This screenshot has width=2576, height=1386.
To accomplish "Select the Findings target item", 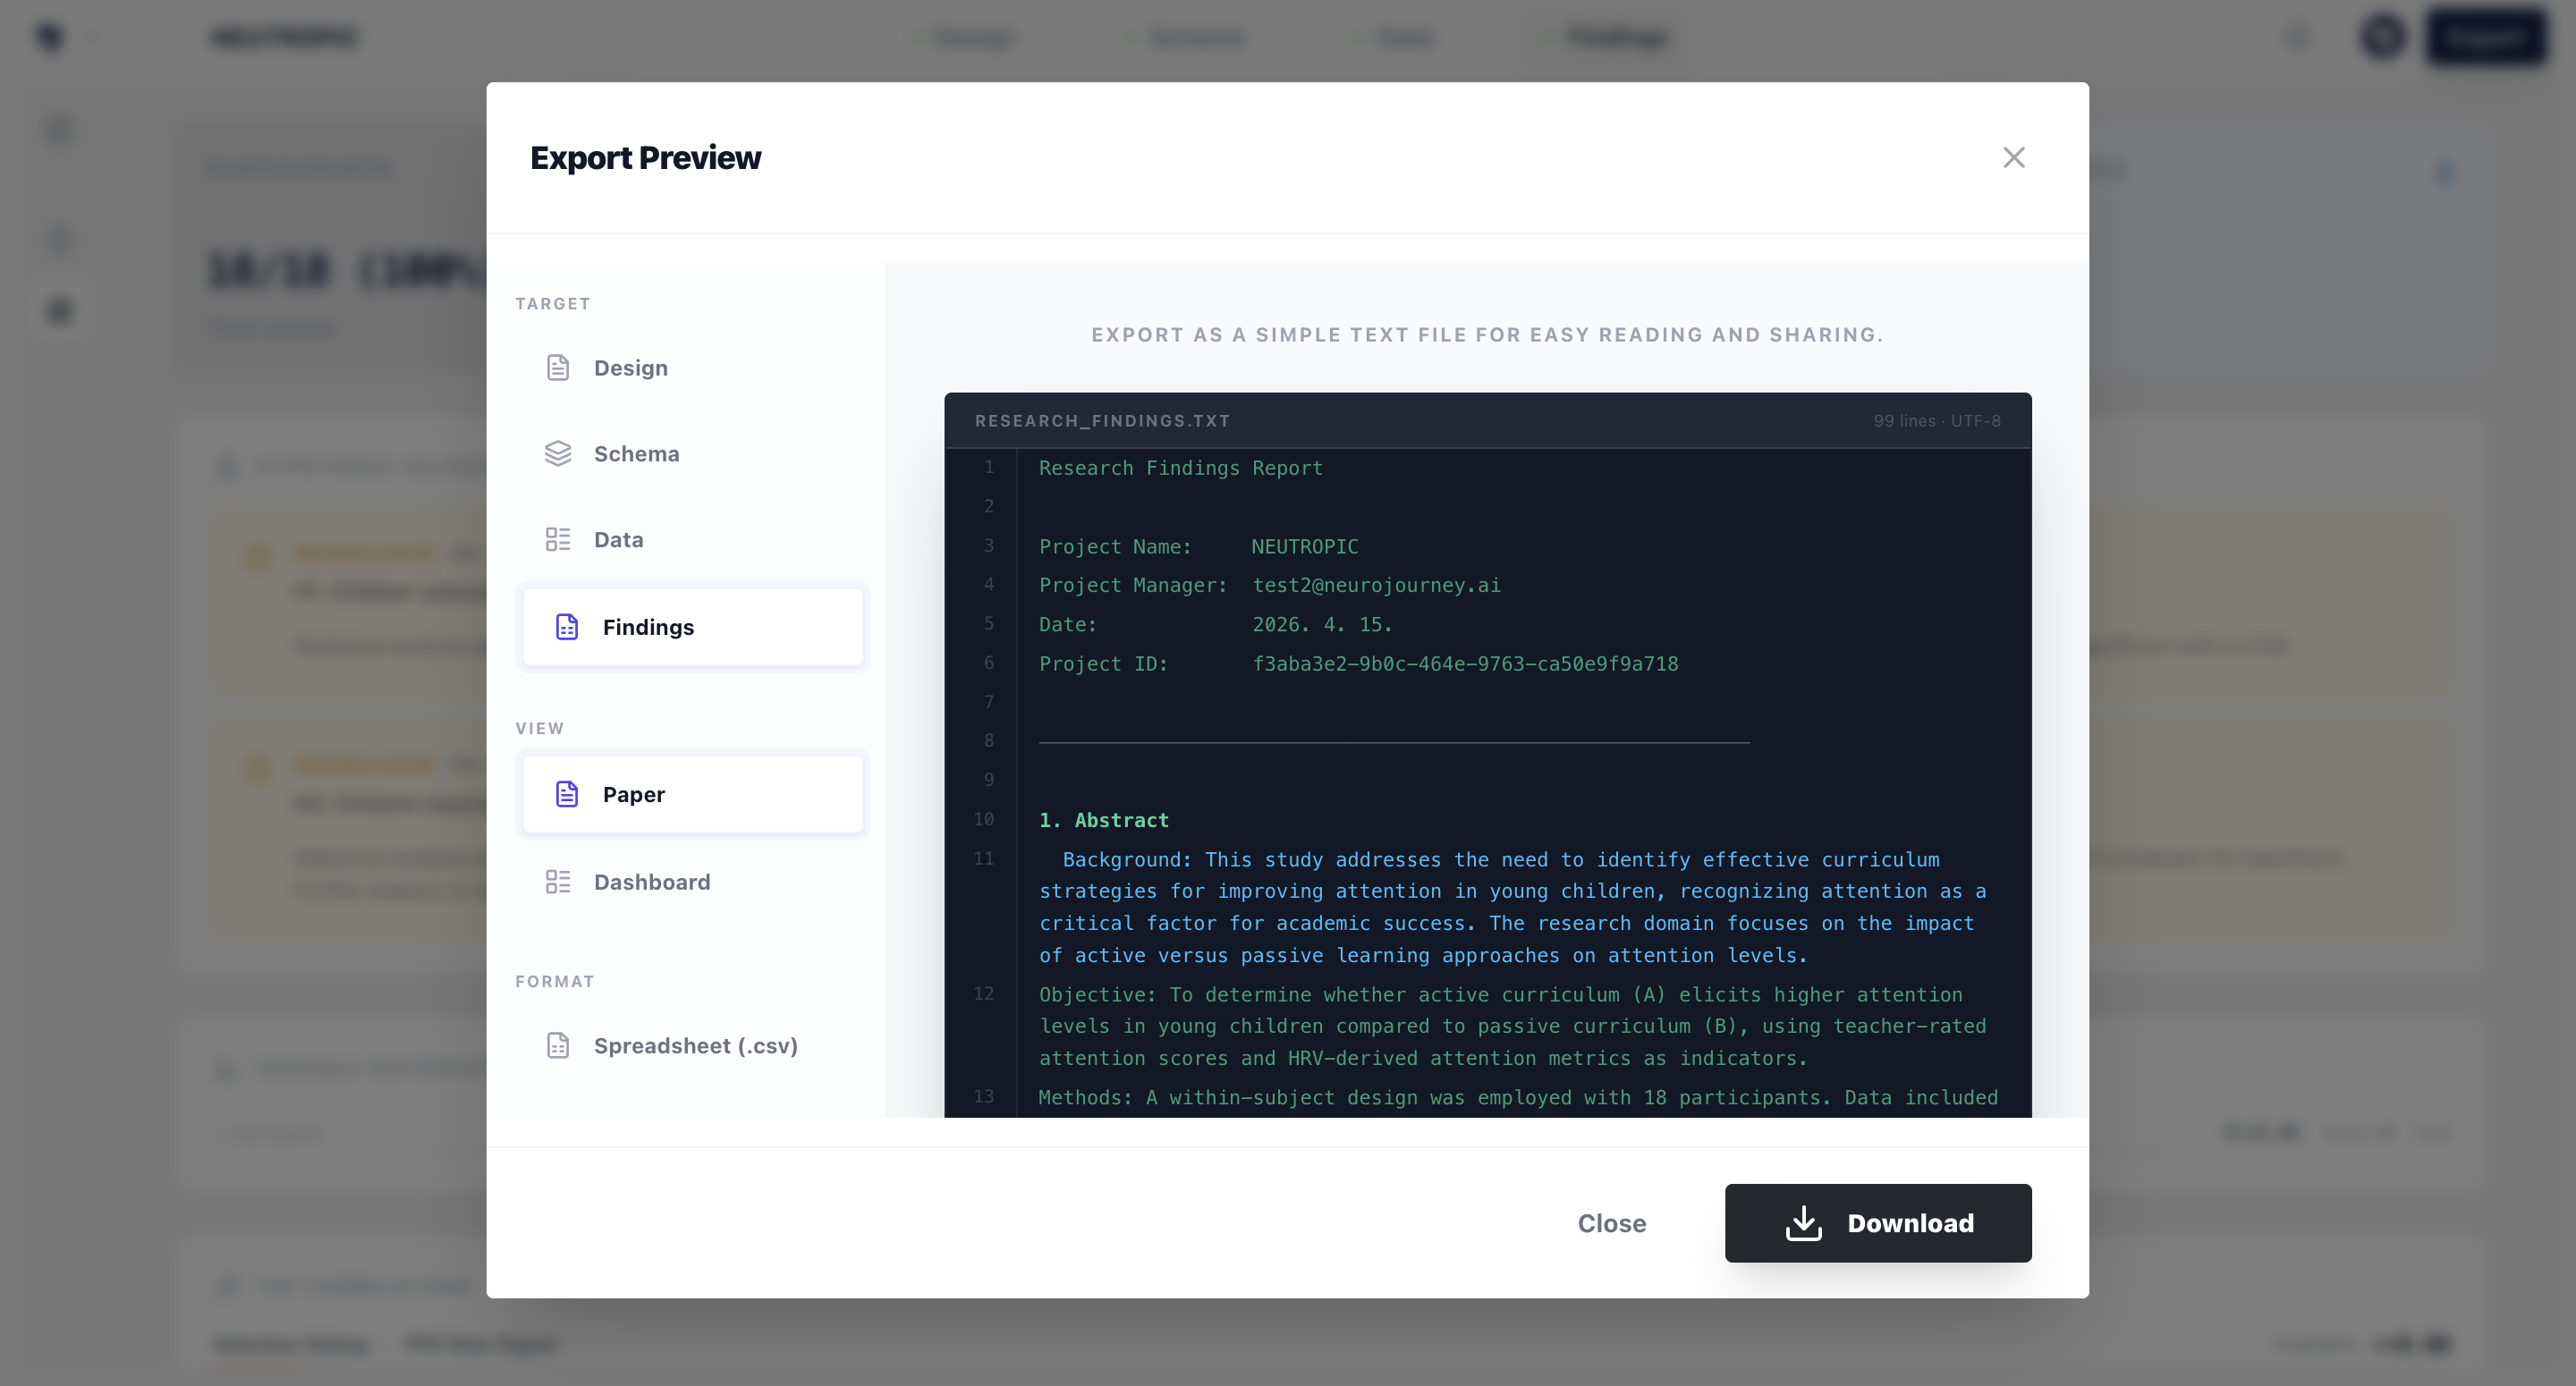I will 648,627.
